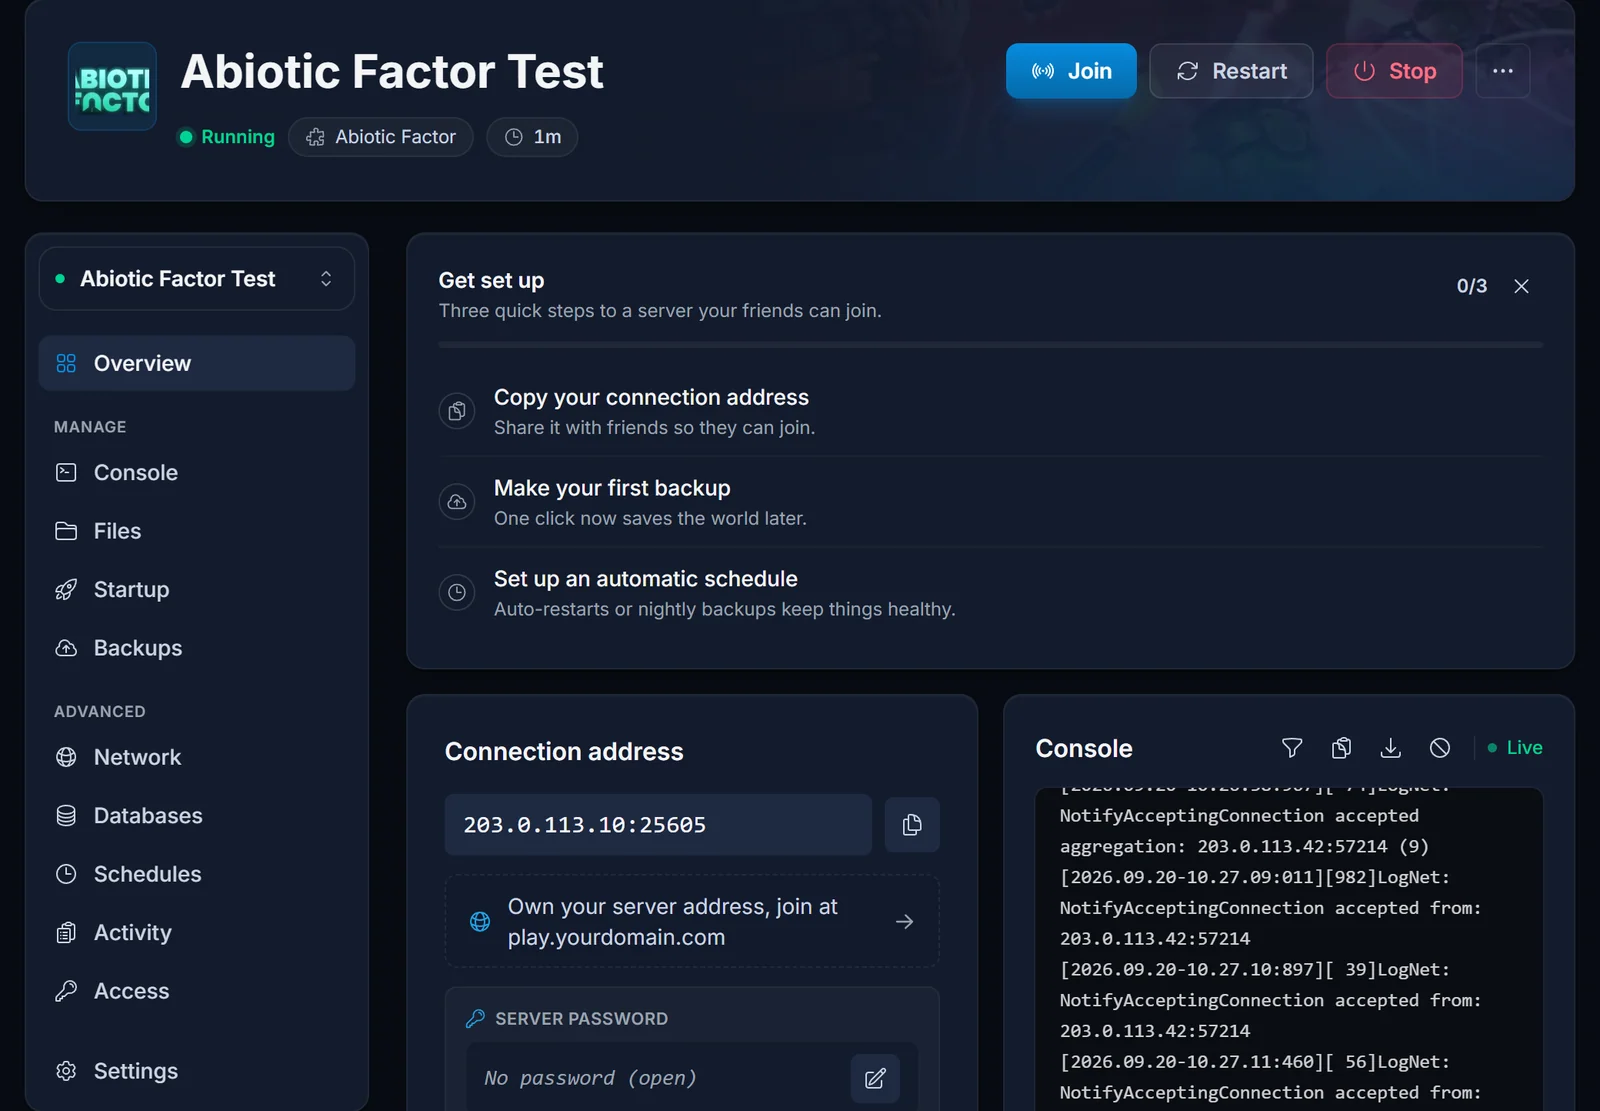The height and width of the screenshot is (1111, 1600).
Task: Dismiss the Get set up panel
Action: [x=1521, y=286]
